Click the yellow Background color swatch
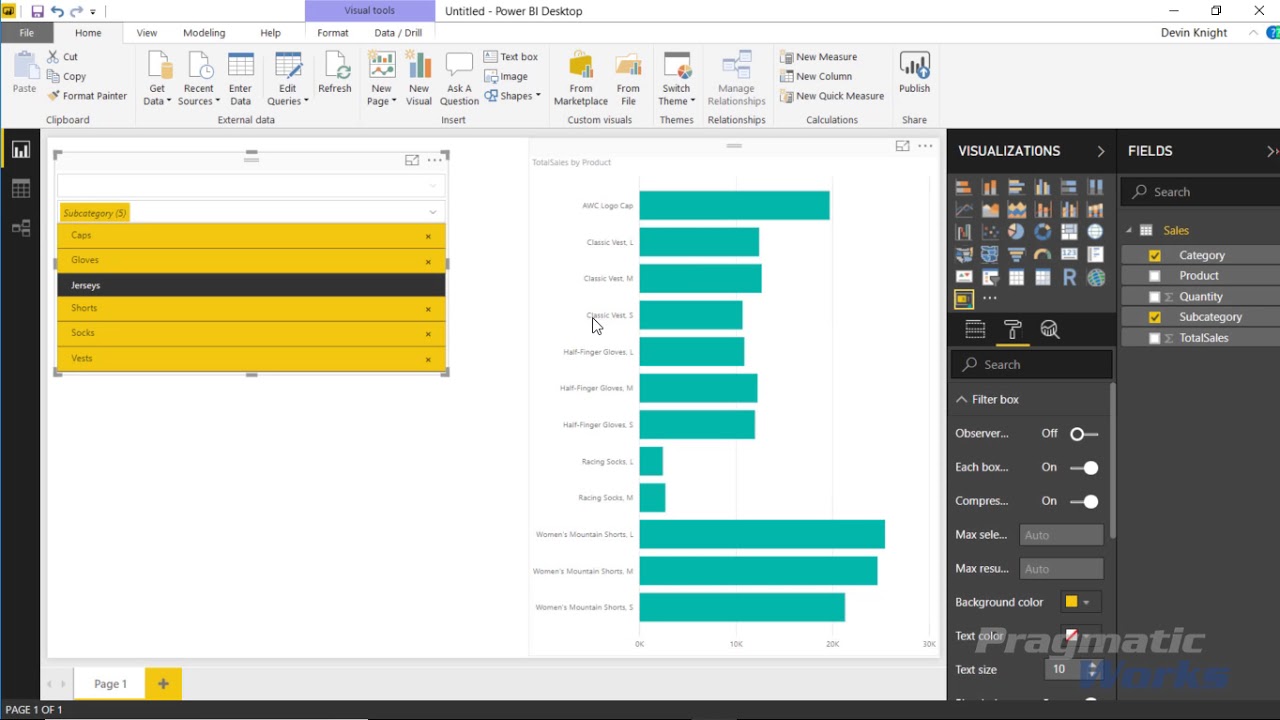This screenshot has width=1280, height=720. [1071, 602]
